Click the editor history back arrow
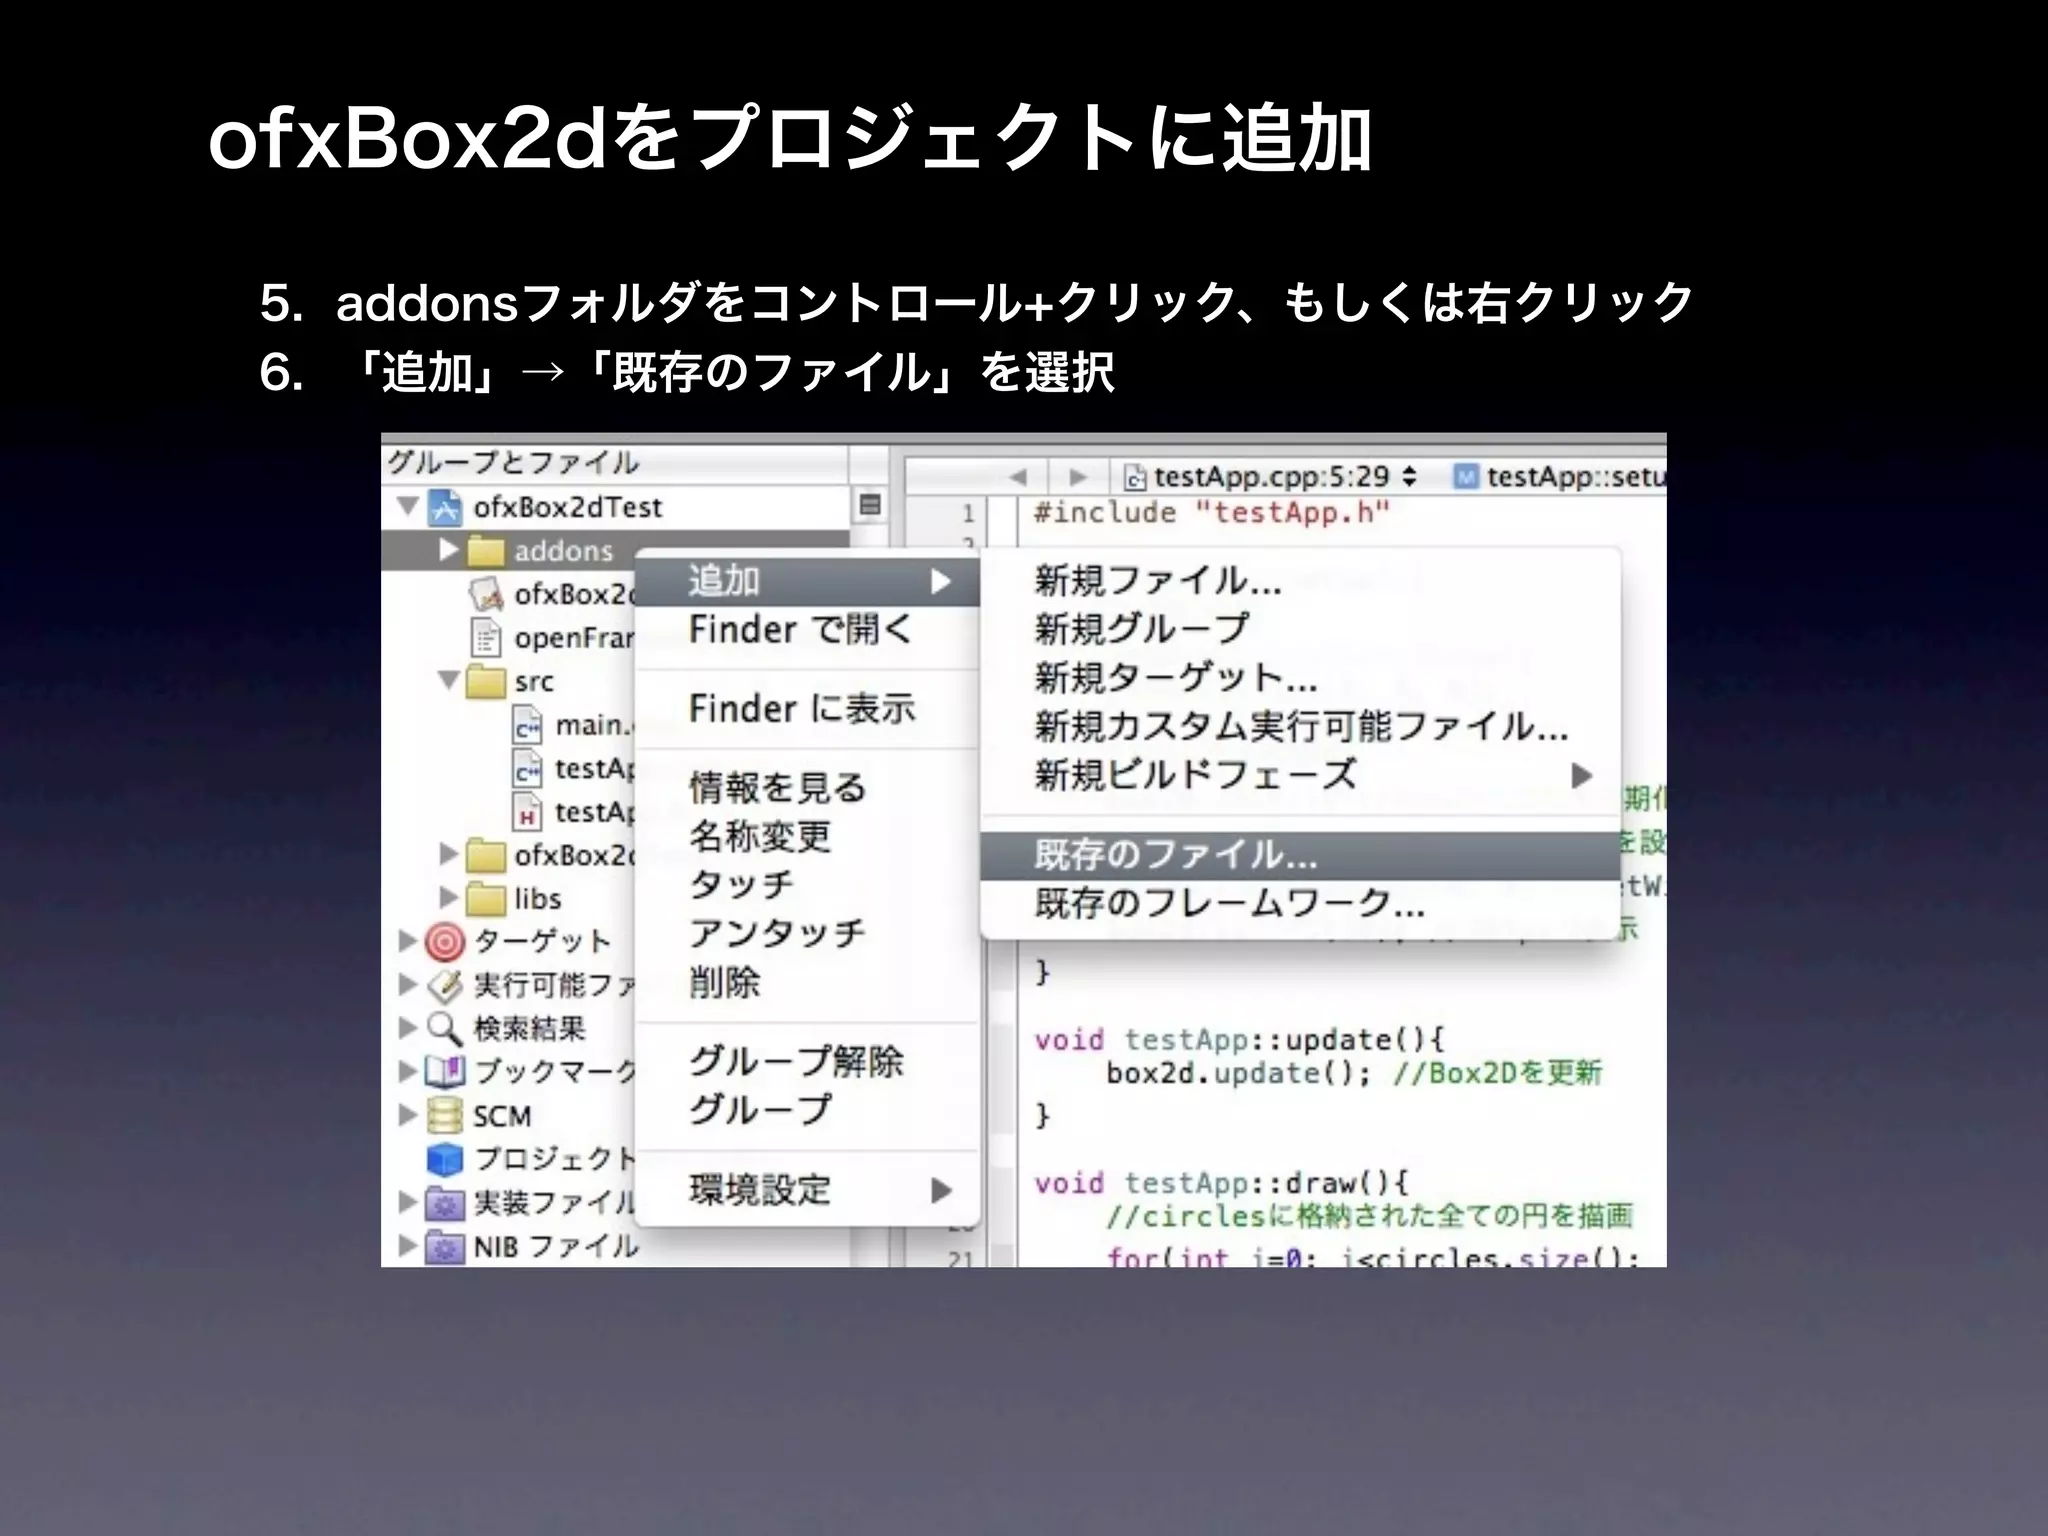 pos(1018,477)
